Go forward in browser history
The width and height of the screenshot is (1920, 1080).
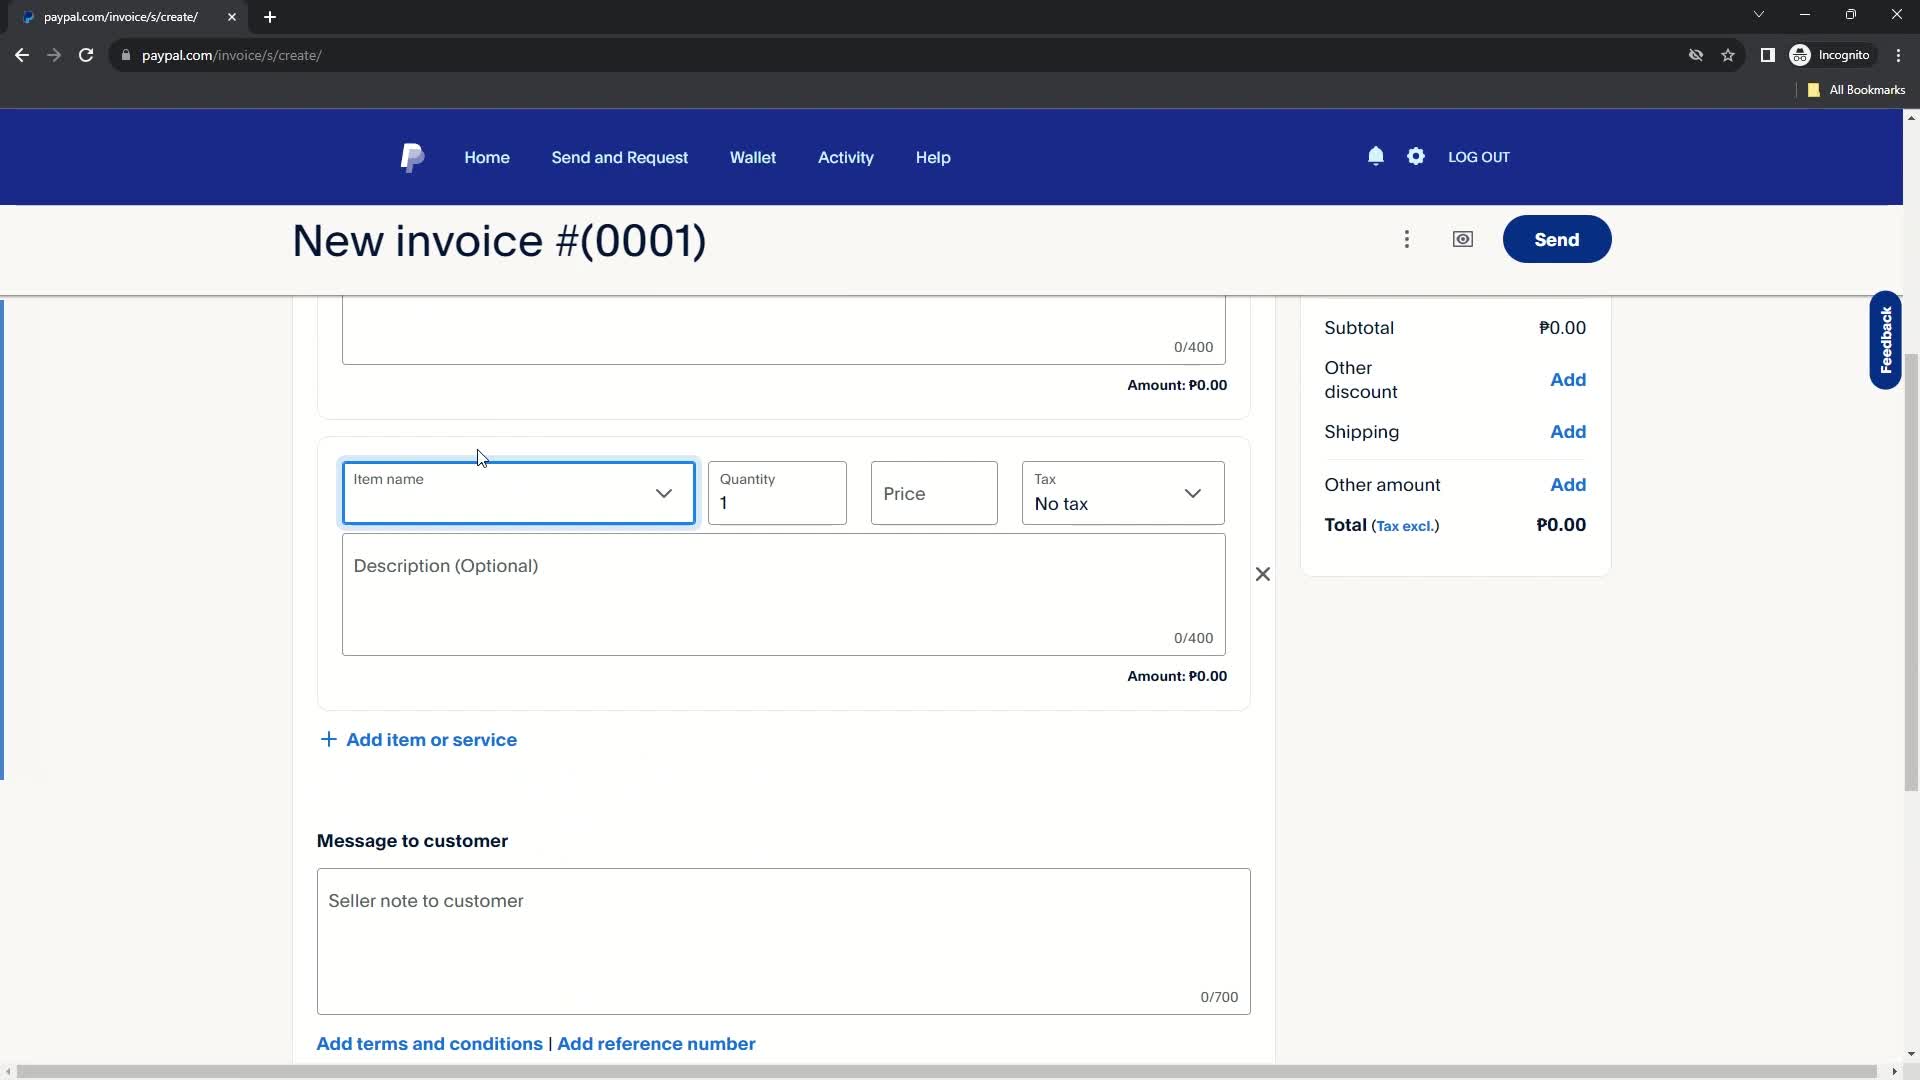pos(54,55)
